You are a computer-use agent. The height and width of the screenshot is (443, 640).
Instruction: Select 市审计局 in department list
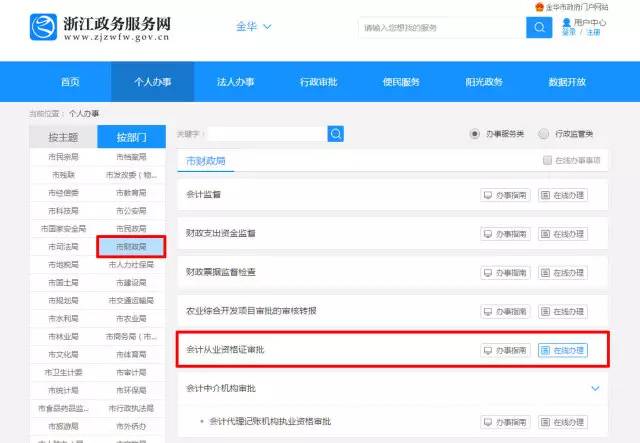pyautogui.click(x=131, y=372)
